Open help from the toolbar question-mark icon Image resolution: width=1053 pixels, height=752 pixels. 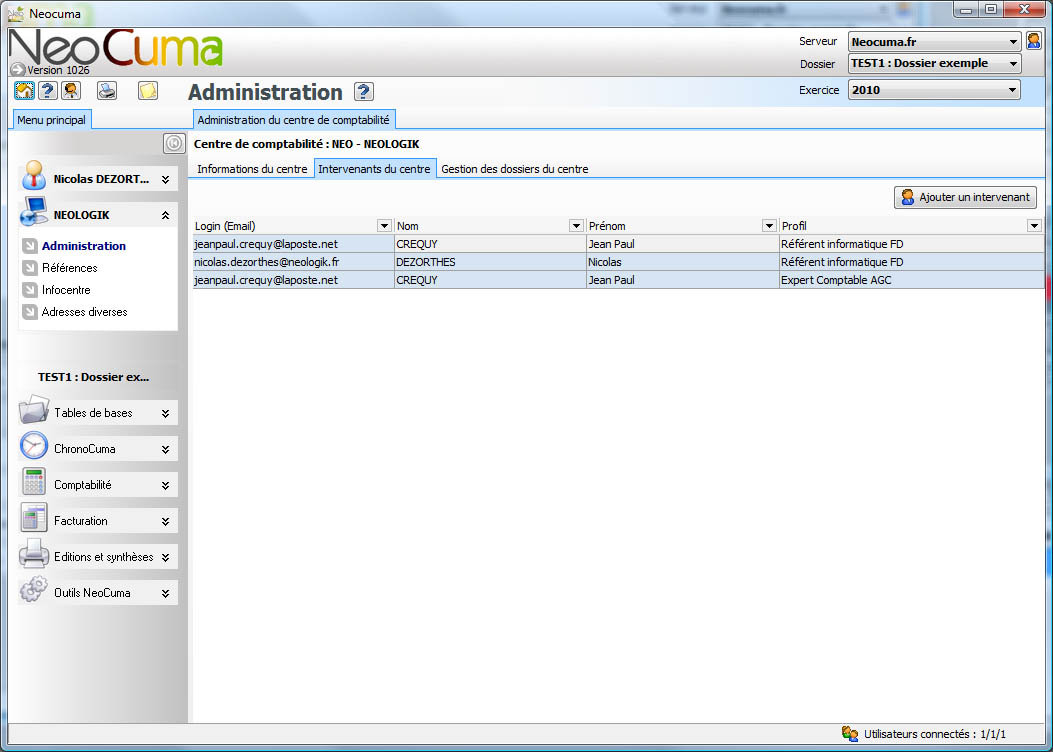click(x=48, y=91)
